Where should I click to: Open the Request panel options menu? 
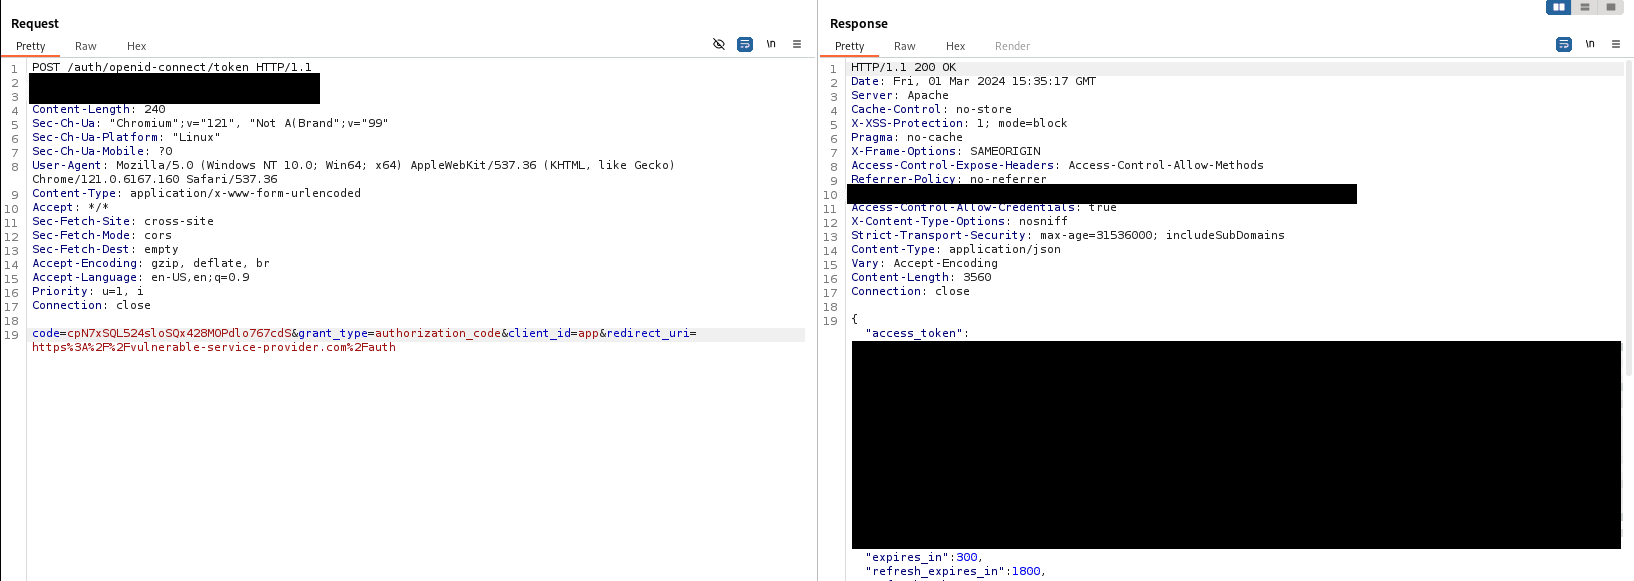(797, 44)
